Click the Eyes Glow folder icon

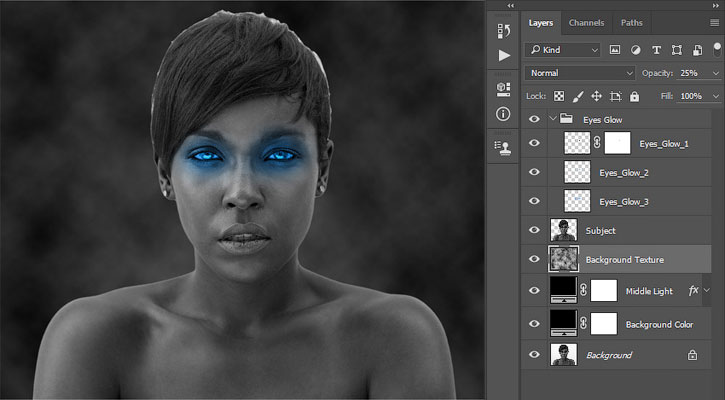tap(566, 119)
